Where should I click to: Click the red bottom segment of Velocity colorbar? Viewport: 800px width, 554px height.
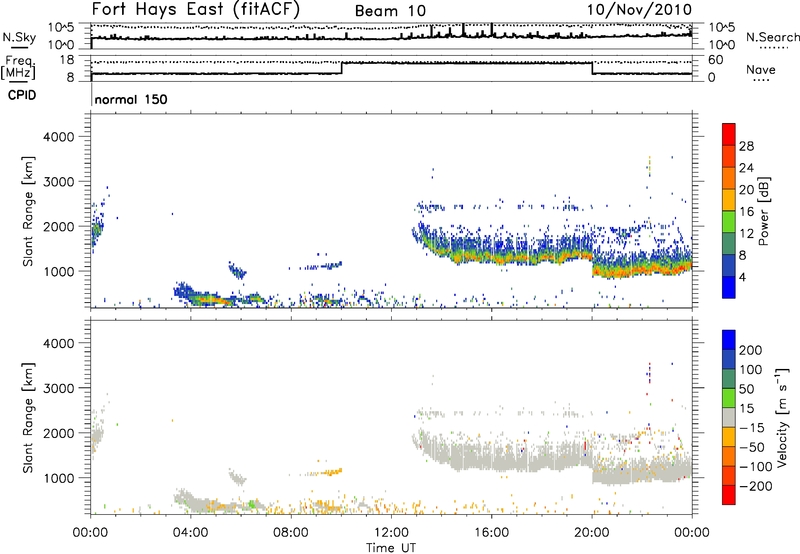(x=729, y=495)
